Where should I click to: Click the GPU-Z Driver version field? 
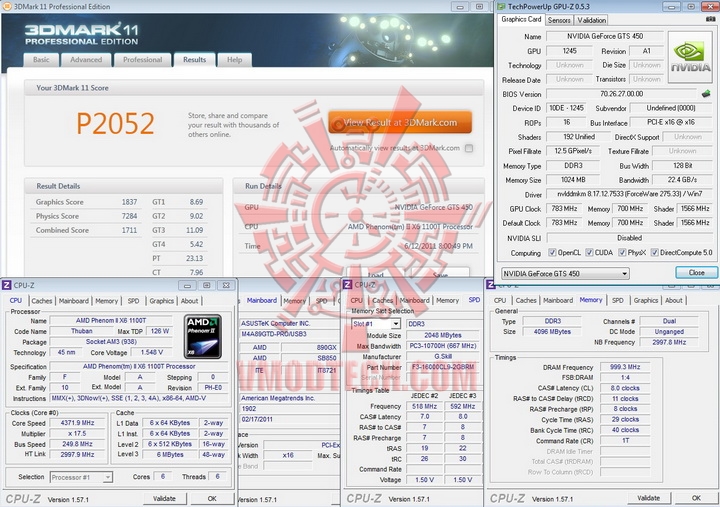pyautogui.click(x=630, y=194)
